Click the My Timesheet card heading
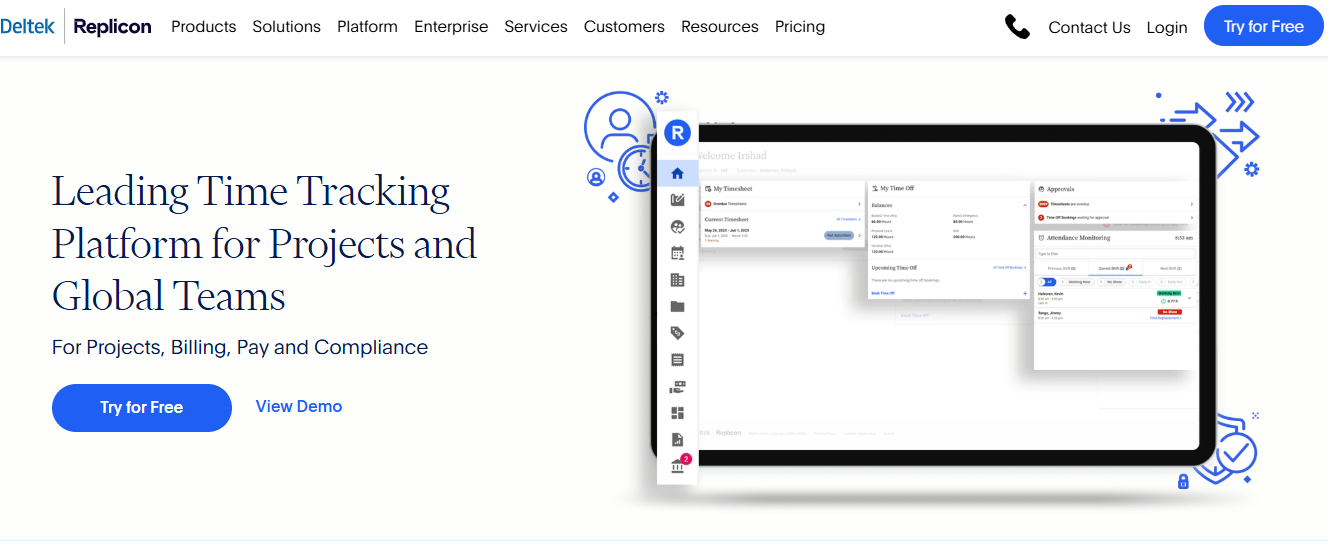Screen dimensions: 1328x541 (x=733, y=188)
